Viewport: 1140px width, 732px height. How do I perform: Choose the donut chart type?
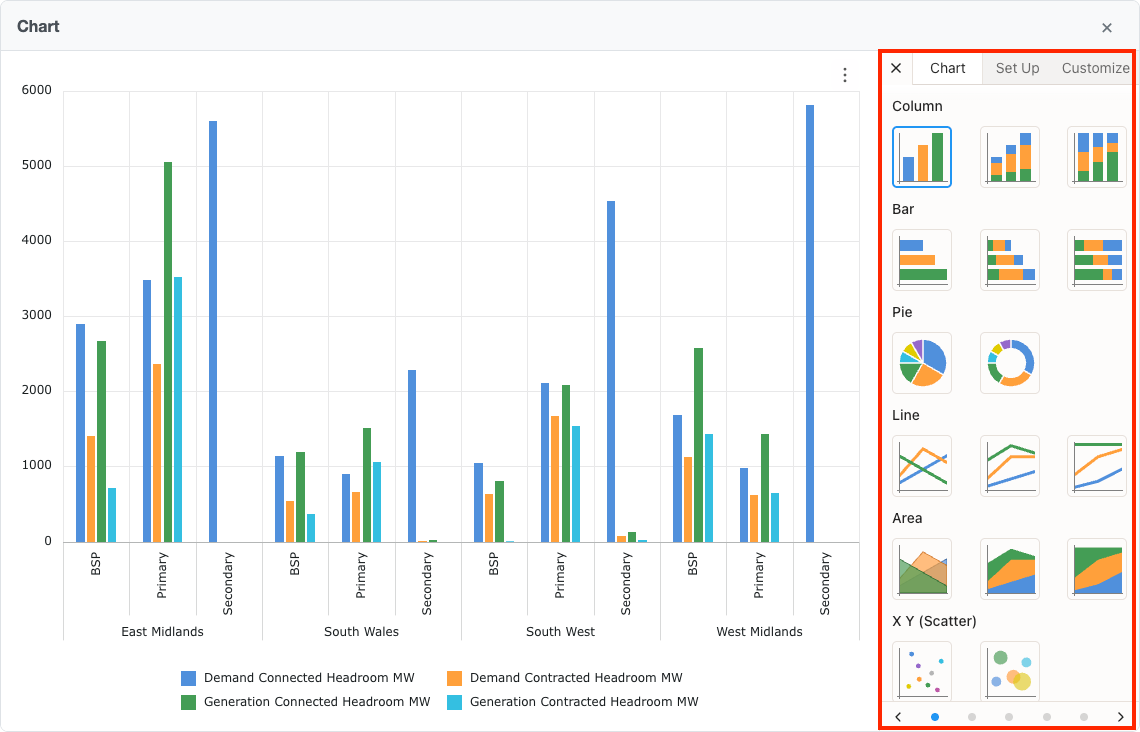(1009, 362)
